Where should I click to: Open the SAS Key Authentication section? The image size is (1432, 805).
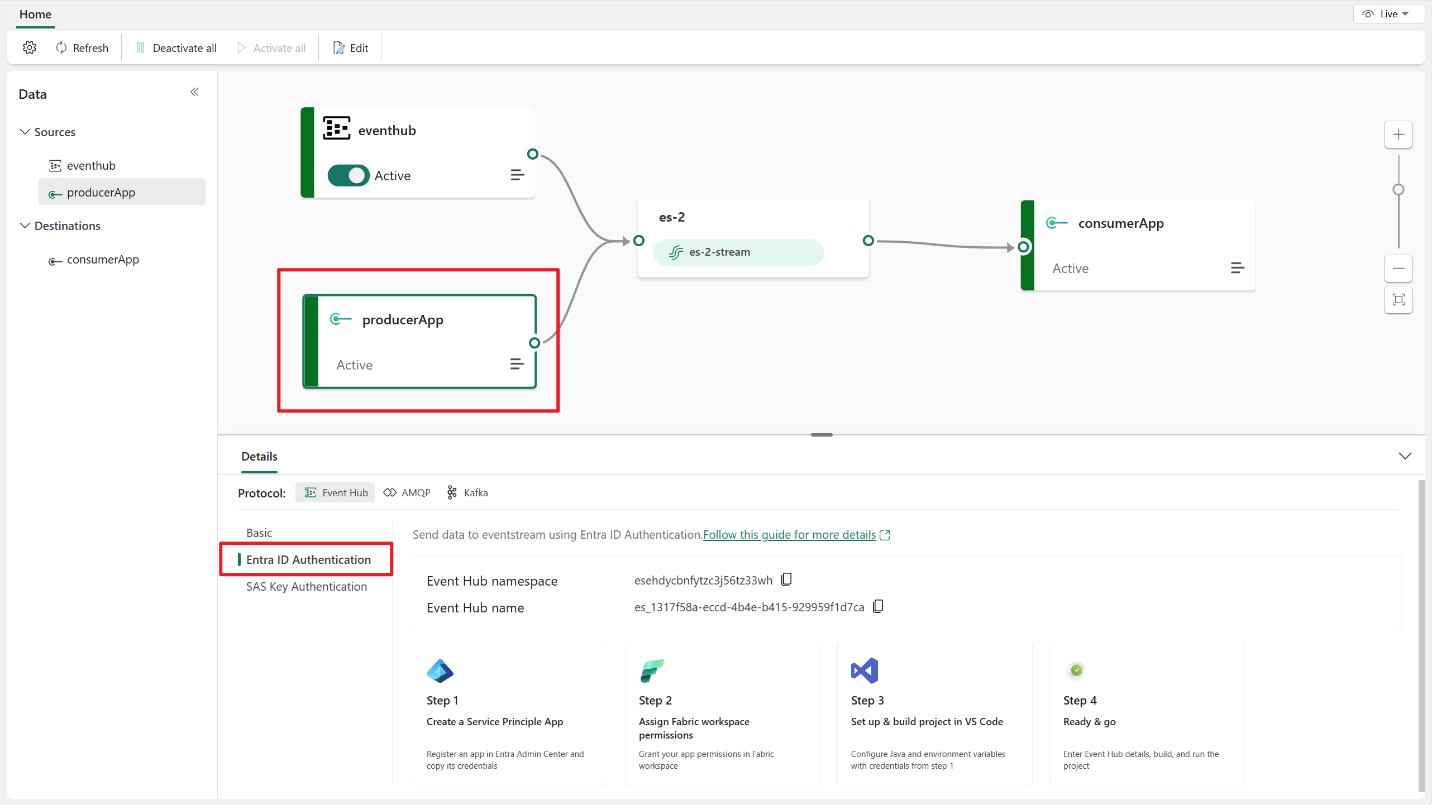pos(306,587)
